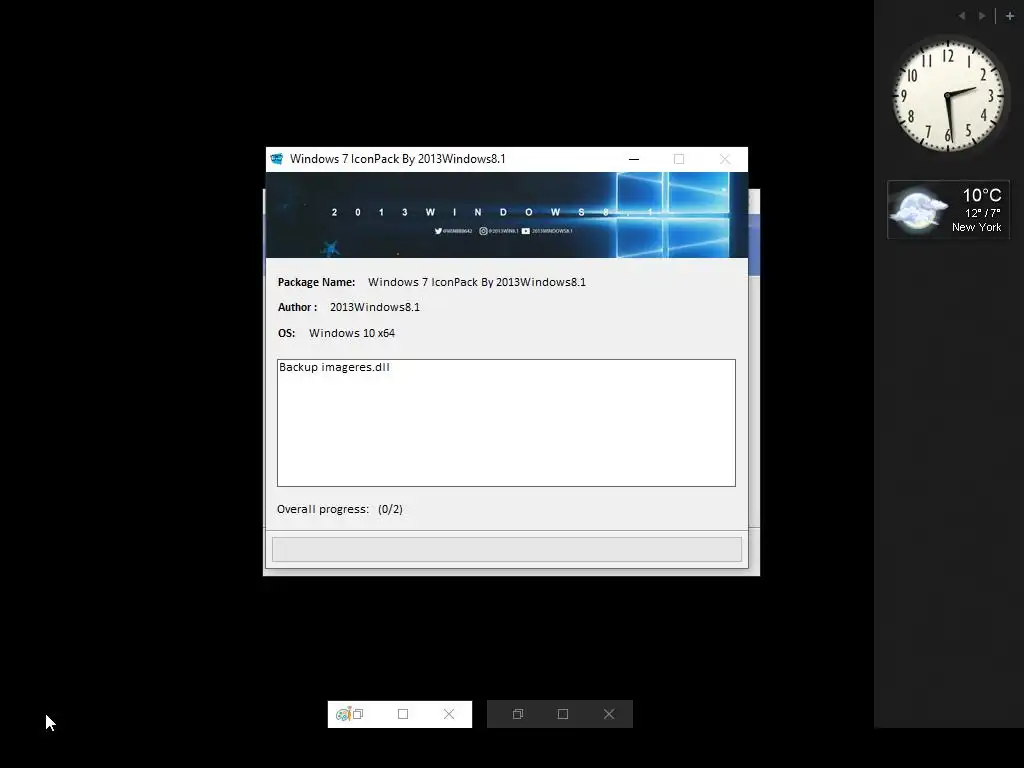Viewport: 1024px width, 768px height.
Task: Minimize the Windows 7 IconPack installer window
Action: (x=633, y=159)
